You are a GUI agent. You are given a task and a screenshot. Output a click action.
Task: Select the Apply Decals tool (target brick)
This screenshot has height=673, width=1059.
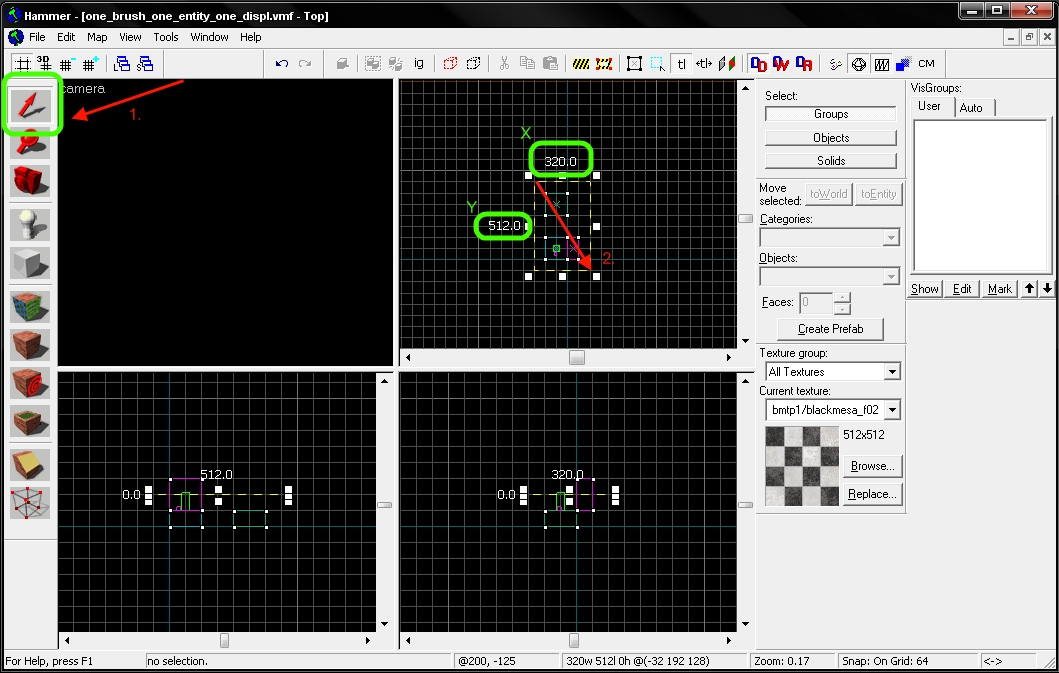tap(30, 383)
